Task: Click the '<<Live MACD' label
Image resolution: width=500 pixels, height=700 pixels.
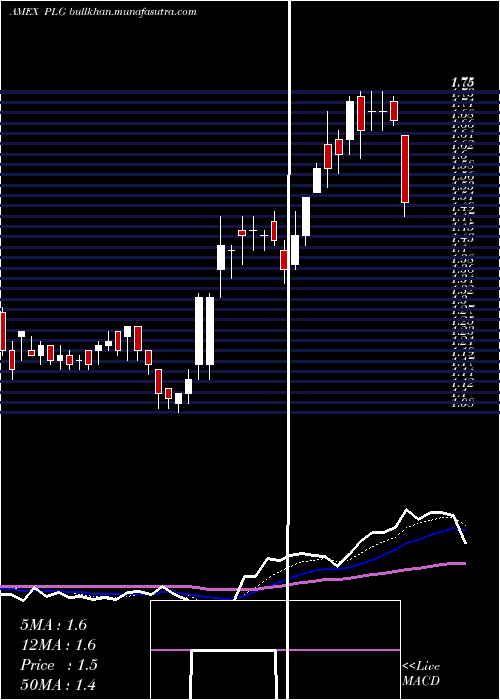Action: [421, 673]
